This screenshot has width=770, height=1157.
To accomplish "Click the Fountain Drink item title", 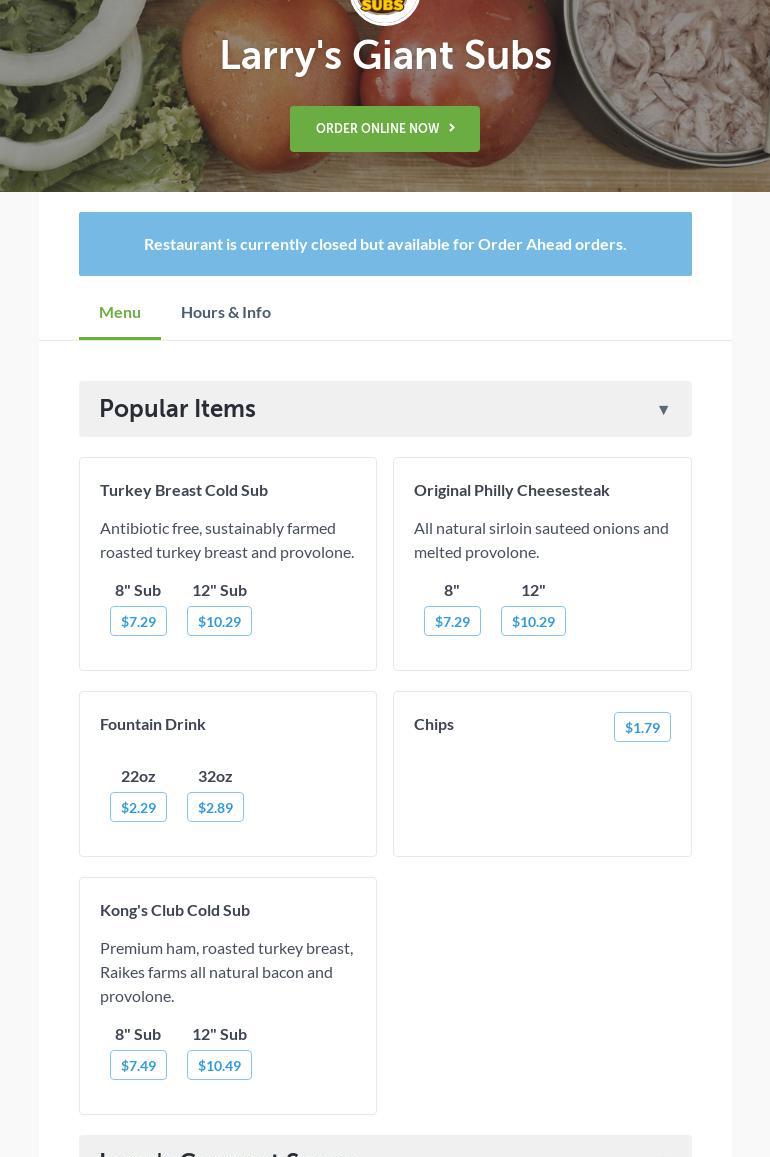I will 153,724.
